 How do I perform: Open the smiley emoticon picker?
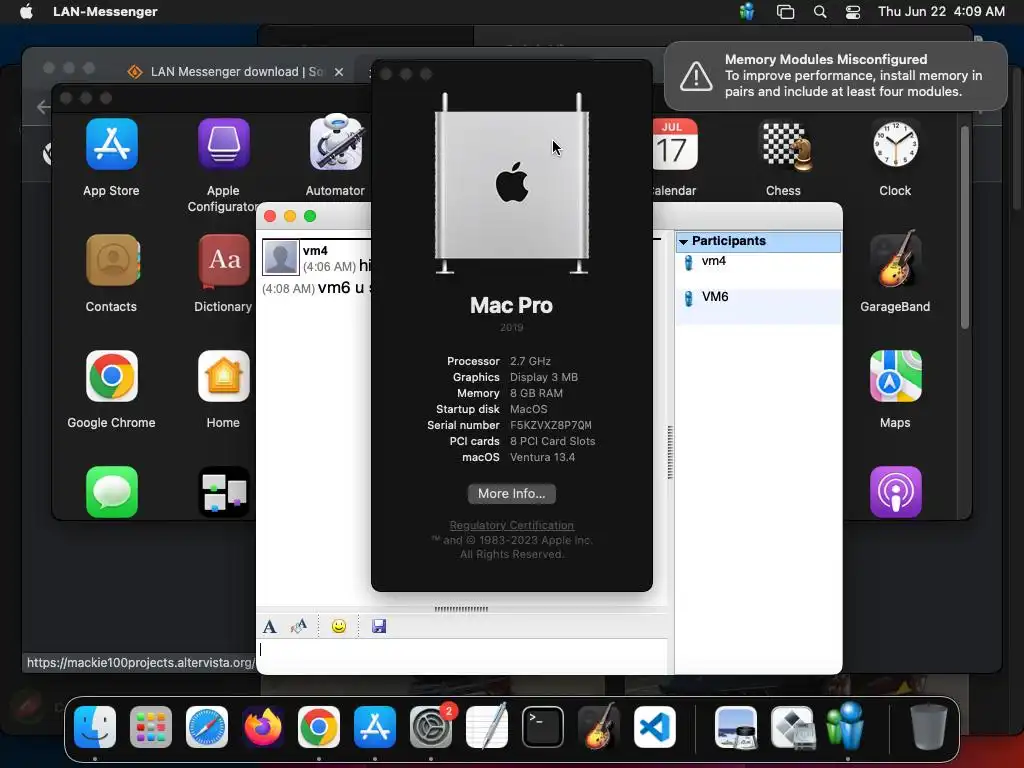[339, 626]
